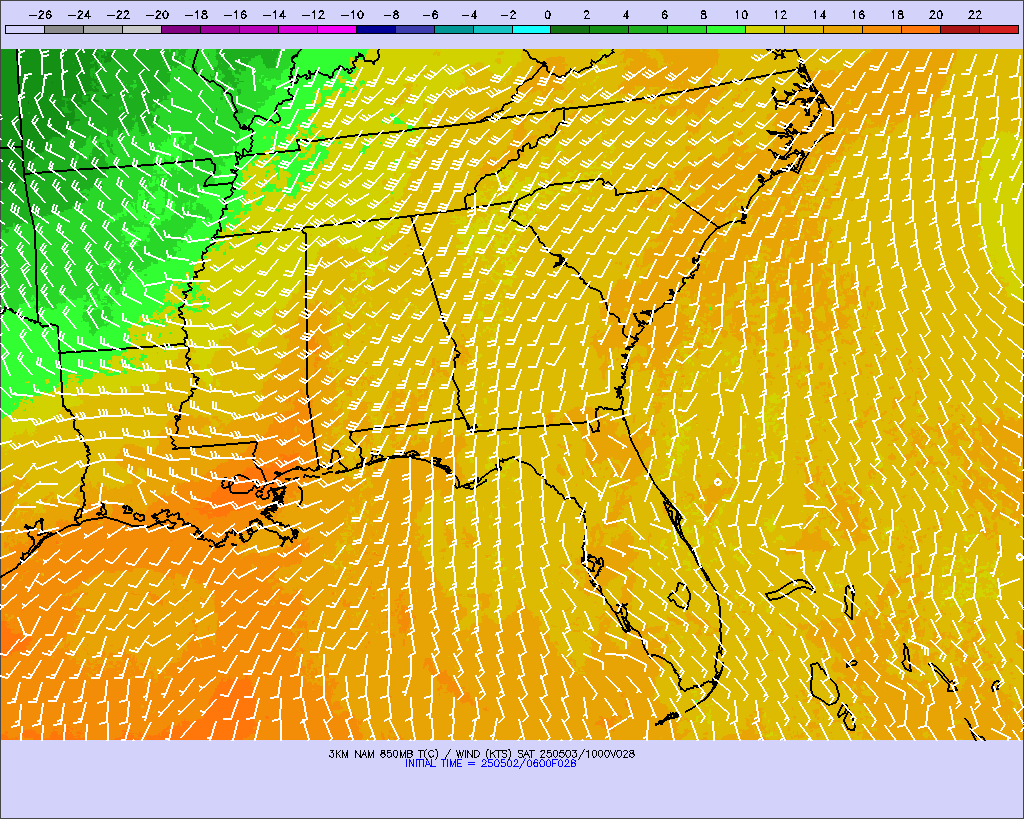The image size is (1024, 819).
Task: Click the dark green swatch between 0 and 2
Action: [571, 29]
